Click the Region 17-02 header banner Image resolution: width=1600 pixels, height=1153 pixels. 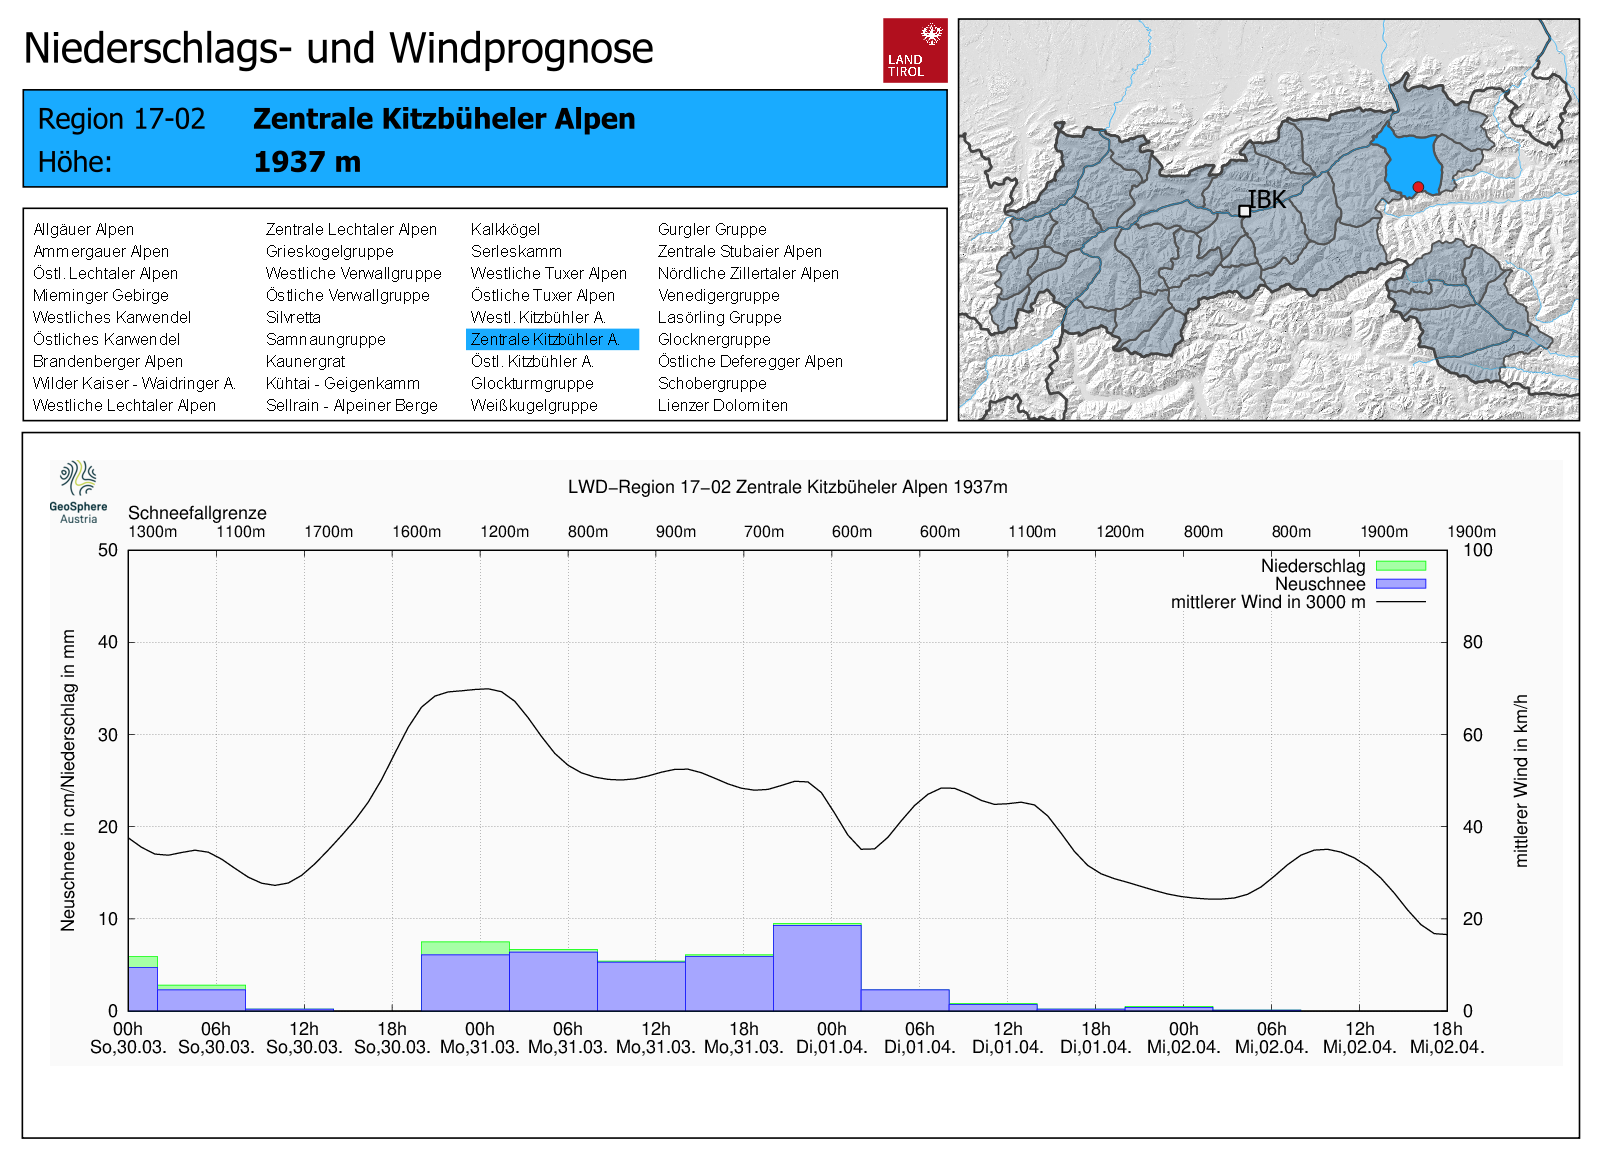point(484,139)
